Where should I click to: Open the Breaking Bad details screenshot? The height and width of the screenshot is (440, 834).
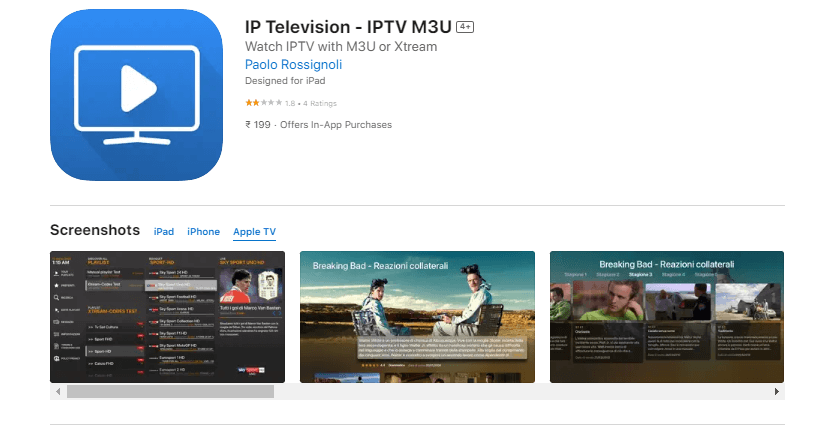[418, 317]
